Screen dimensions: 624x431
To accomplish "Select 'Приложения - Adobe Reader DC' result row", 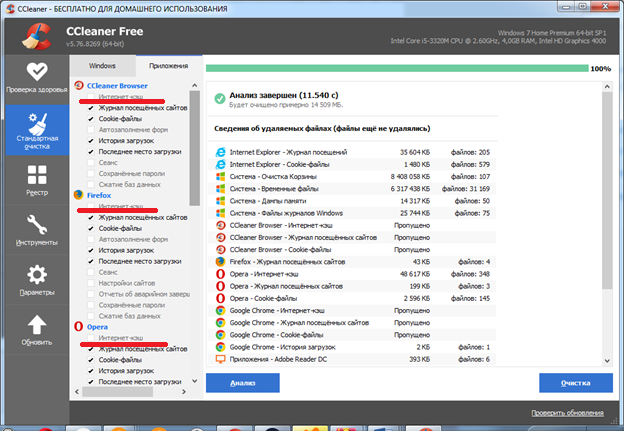I will point(353,359).
